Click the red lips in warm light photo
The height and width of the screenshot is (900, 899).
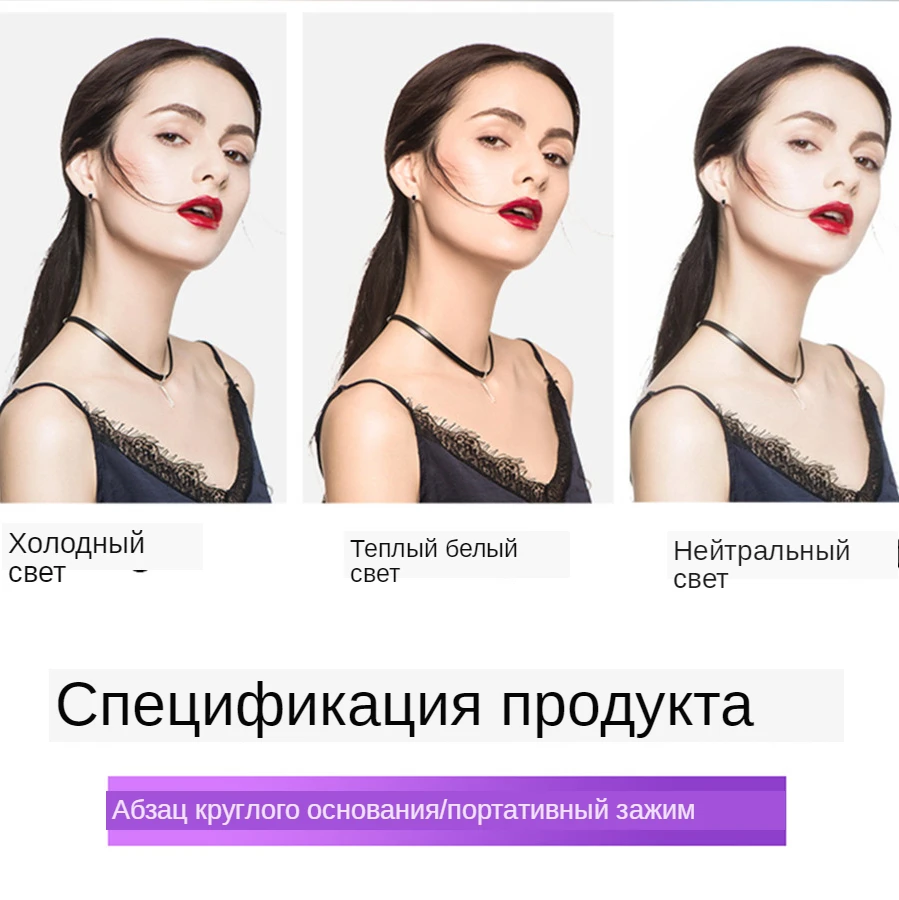(x=520, y=213)
